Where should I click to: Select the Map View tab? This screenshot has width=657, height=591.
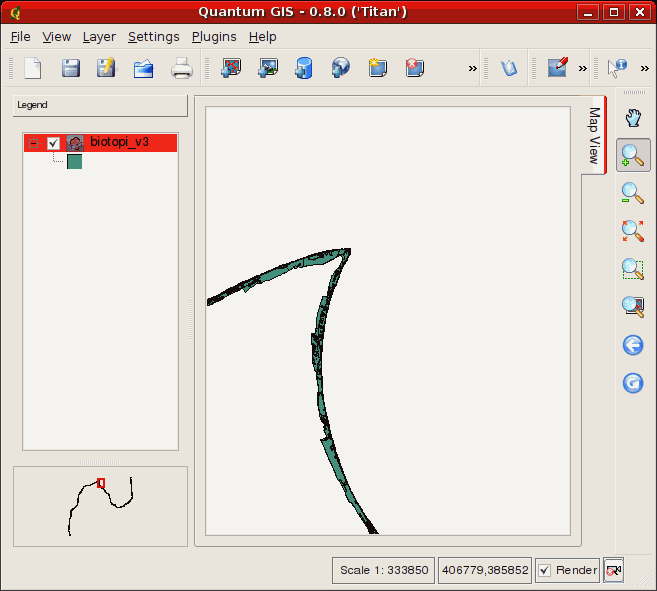594,135
